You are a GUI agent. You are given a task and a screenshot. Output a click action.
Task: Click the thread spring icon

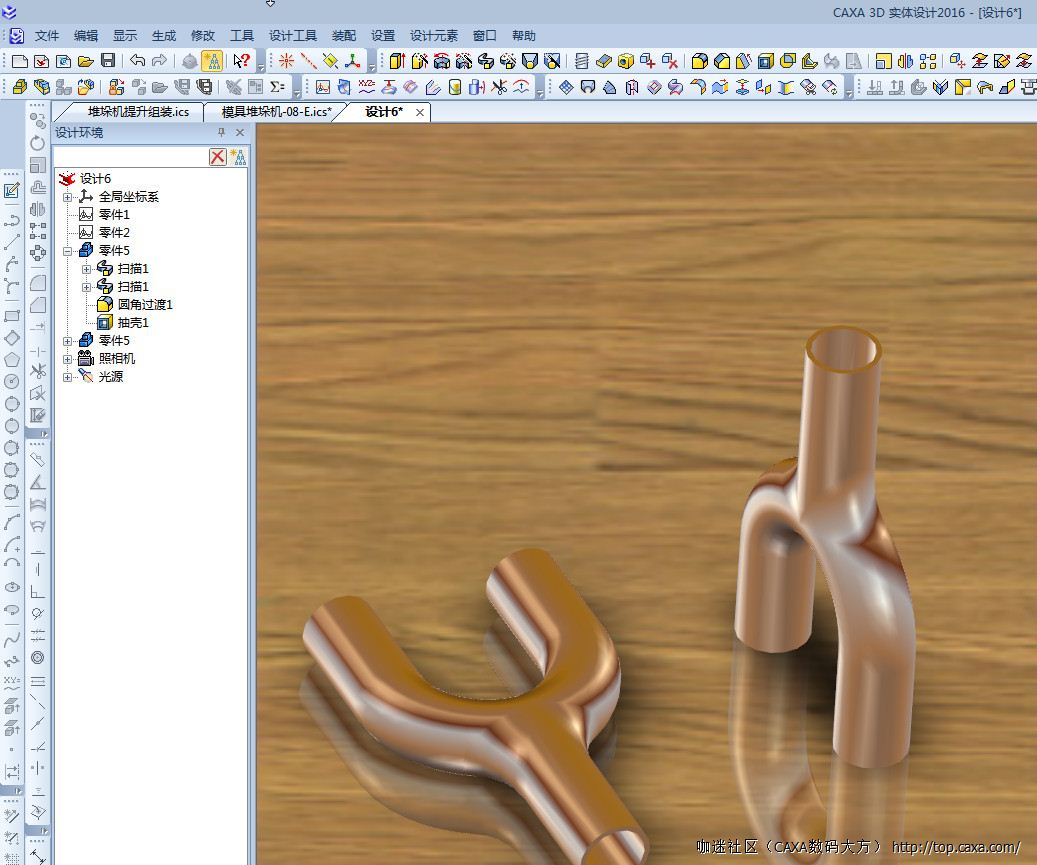pyautogui.click(x=581, y=62)
